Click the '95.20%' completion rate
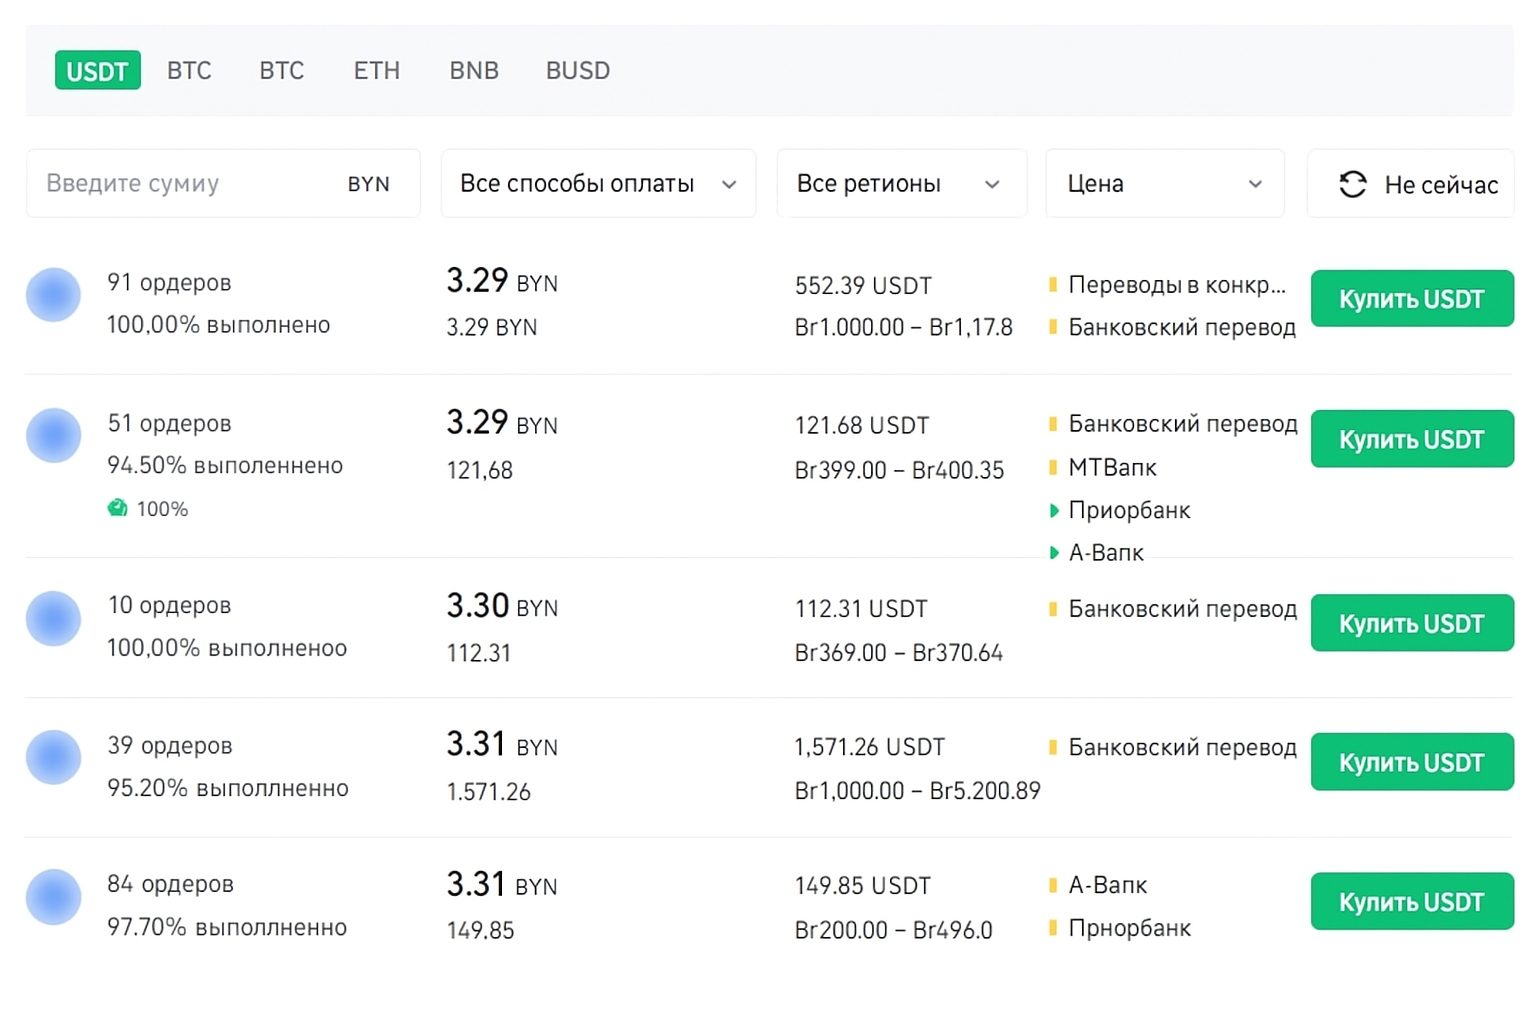This screenshot has width=1536, height=1024. 148,788
